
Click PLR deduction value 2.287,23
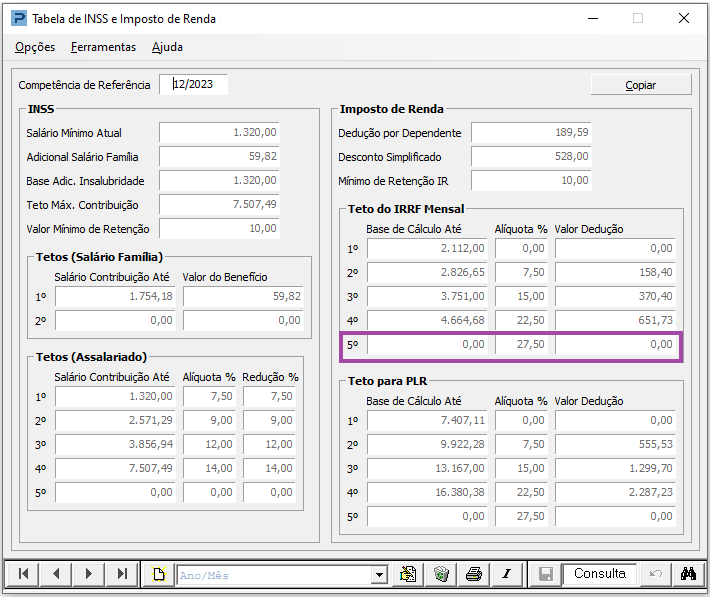pyautogui.click(x=615, y=492)
